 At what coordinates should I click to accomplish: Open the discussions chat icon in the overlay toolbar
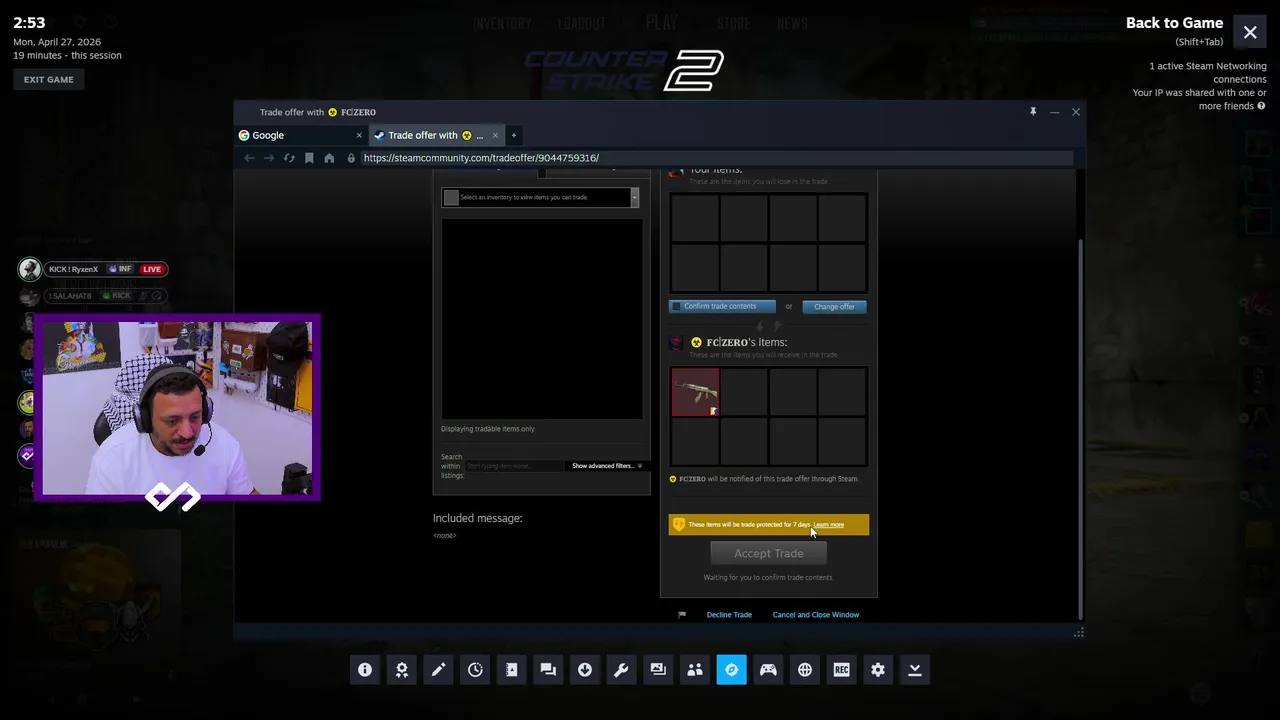pyautogui.click(x=548, y=670)
